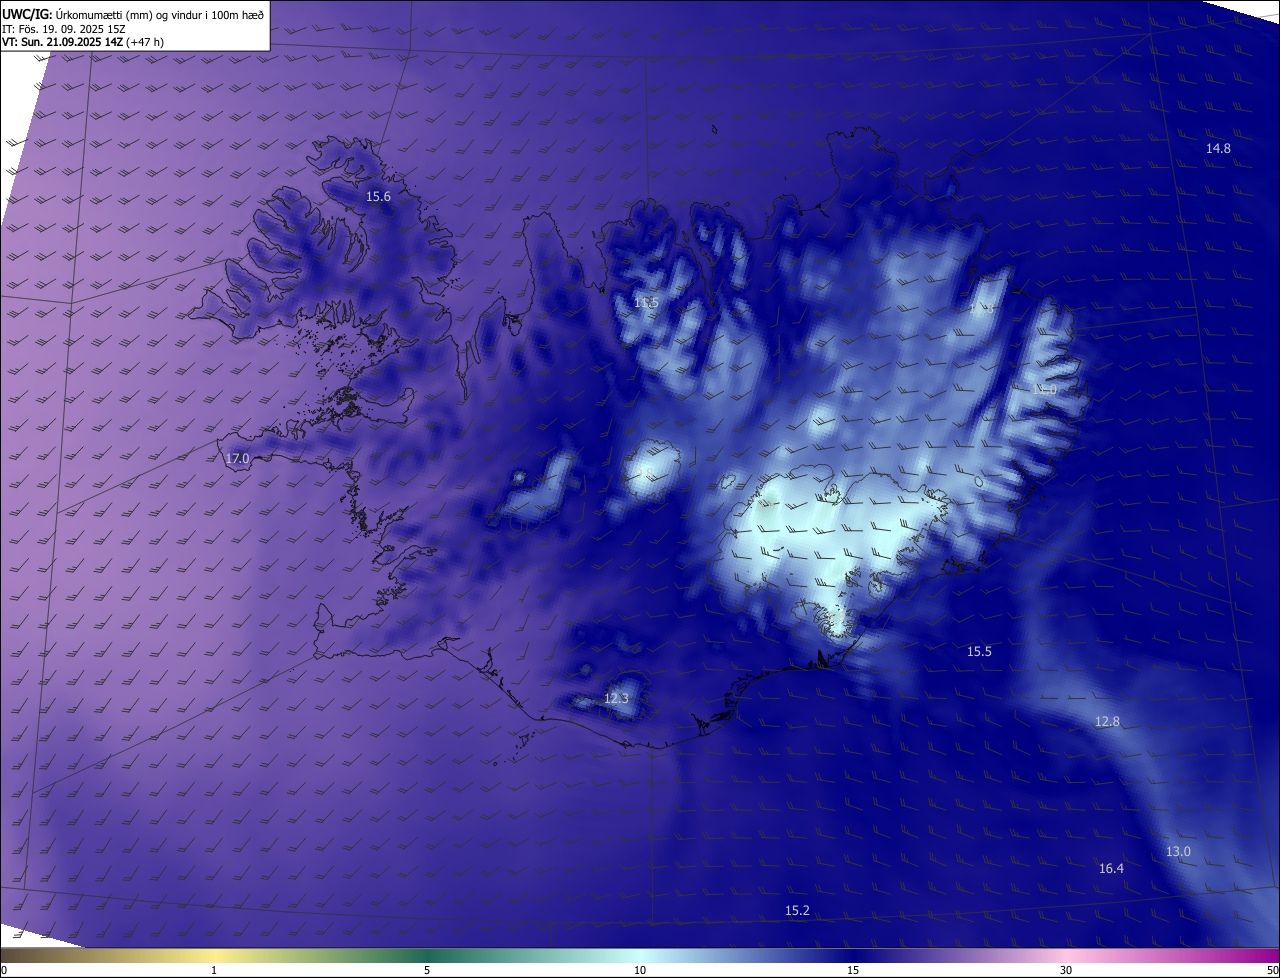Screen dimensions: 1280x978
Task: Click the title 'Úrkomumætti (mm) og vindur í 100m hæð'
Action: point(160,14)
